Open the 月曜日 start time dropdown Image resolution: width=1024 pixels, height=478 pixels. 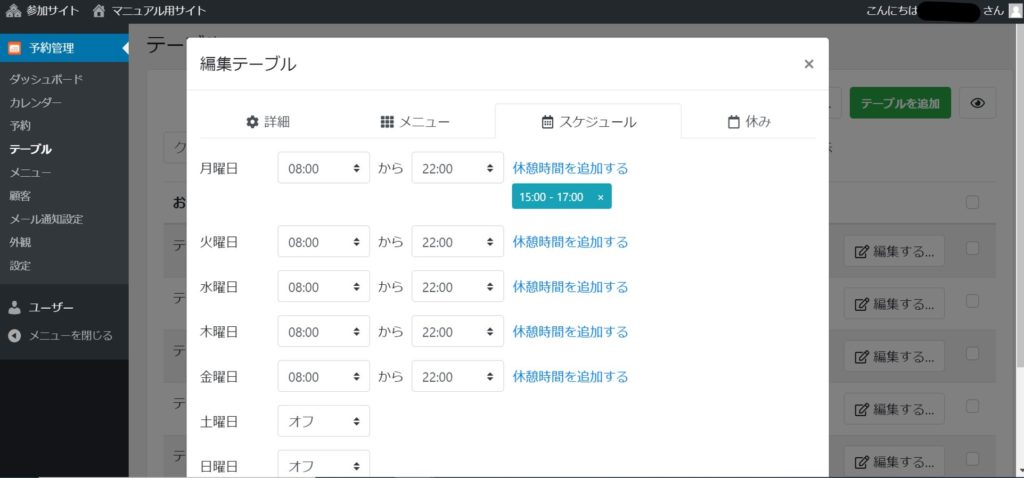[x=323, y=169]
